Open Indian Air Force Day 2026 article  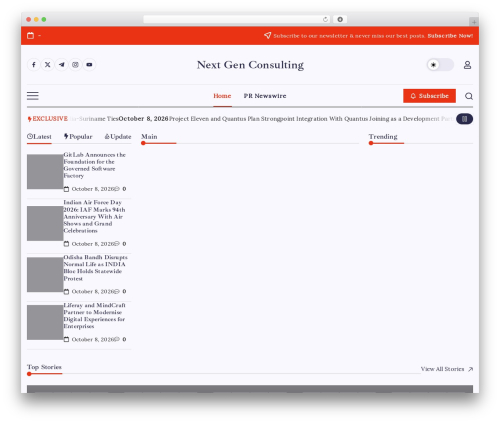tap(95, 216)
